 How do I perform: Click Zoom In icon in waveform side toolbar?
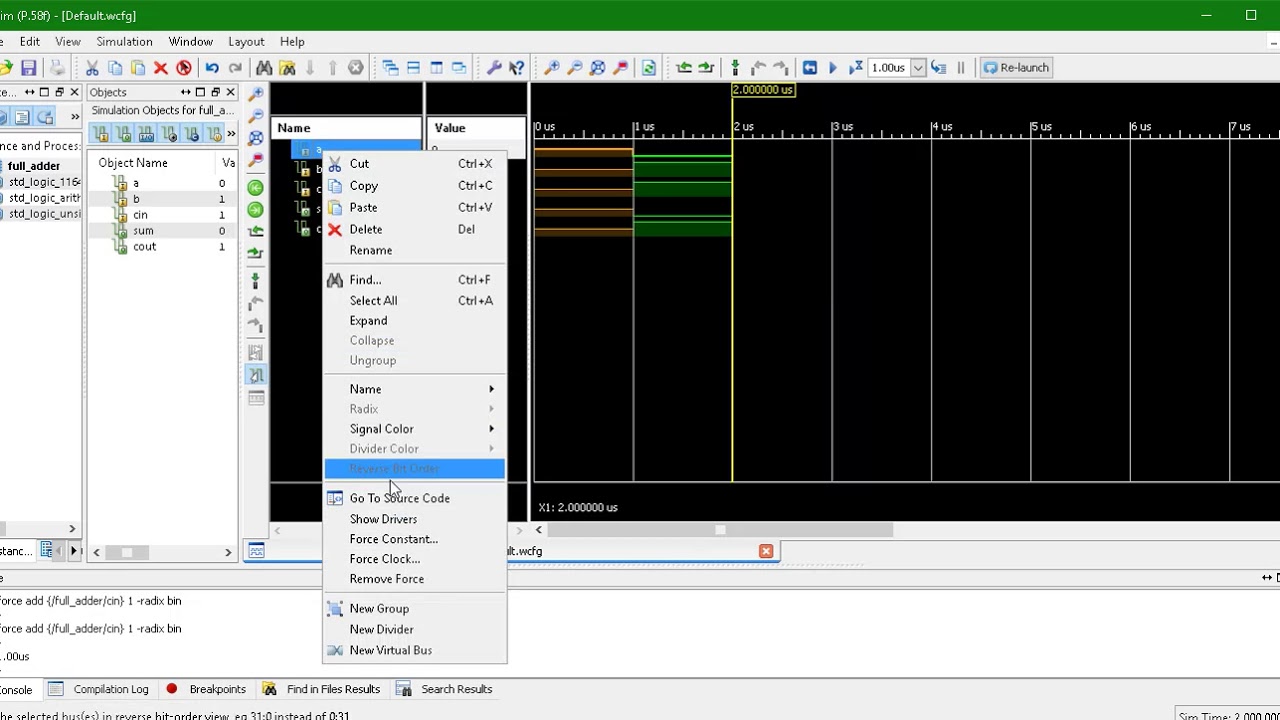[x=256, y=94]
